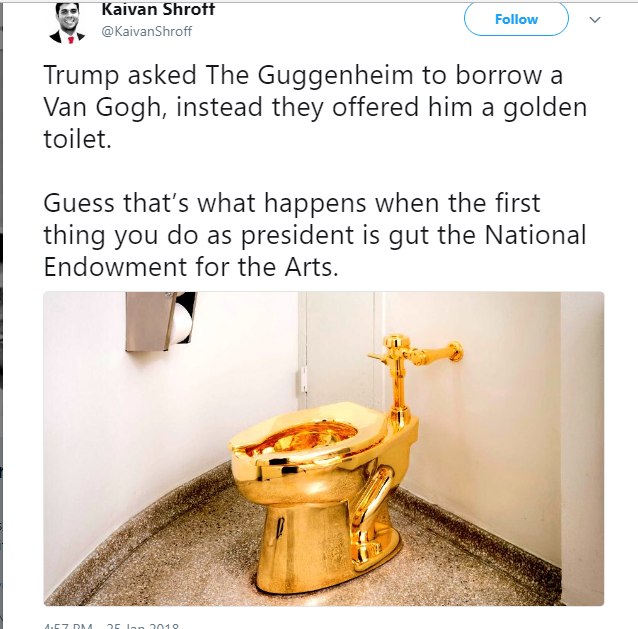
Task: Click the @KaivanShroff handle
Action: 146,31
